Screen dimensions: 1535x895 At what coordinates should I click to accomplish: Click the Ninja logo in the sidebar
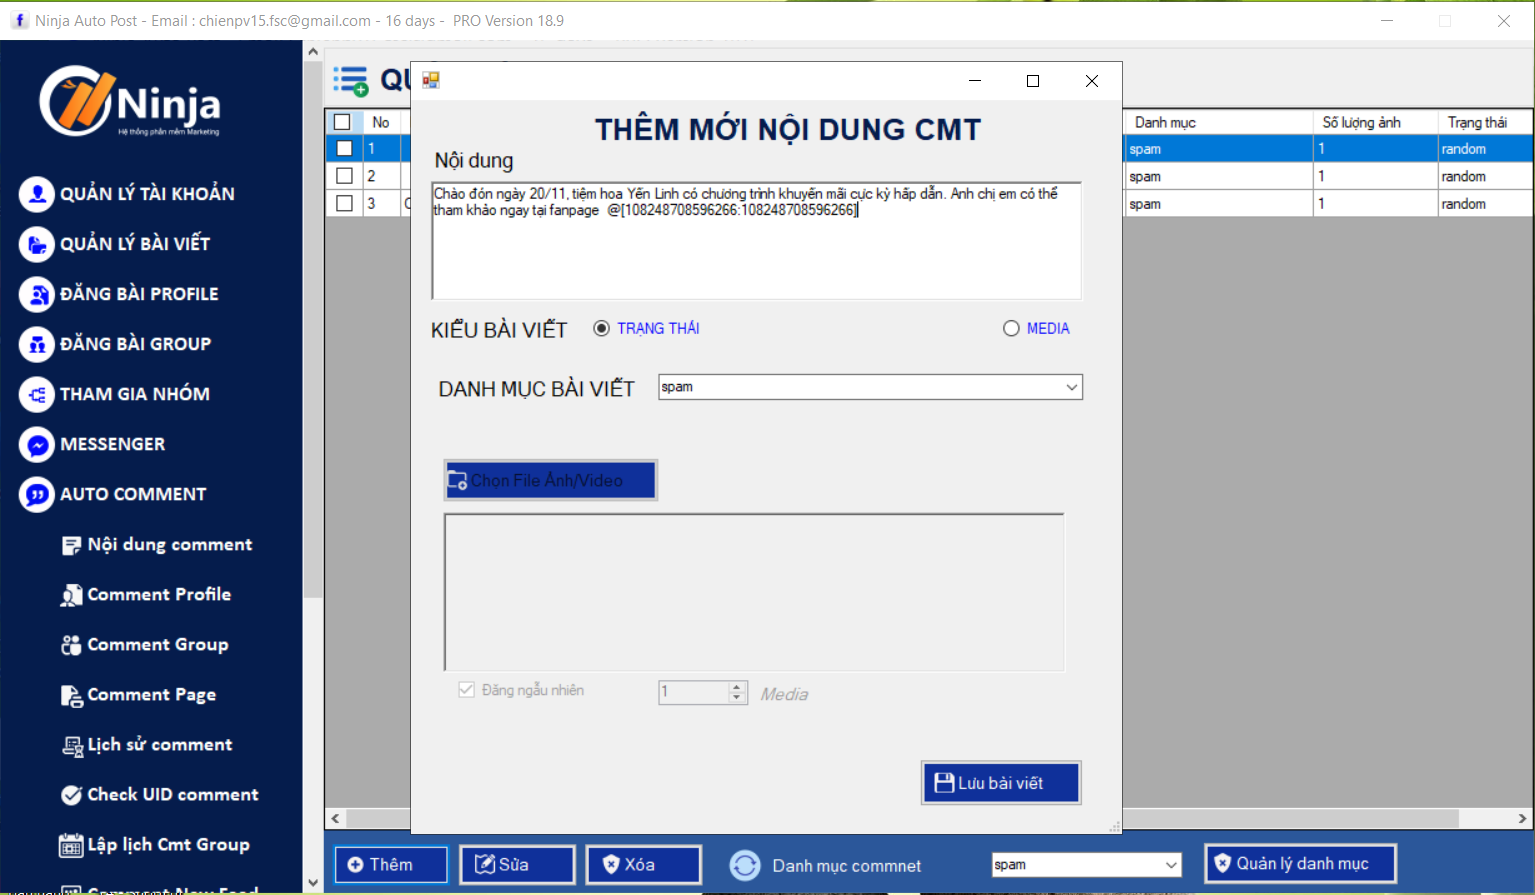[x=130, y=101]
